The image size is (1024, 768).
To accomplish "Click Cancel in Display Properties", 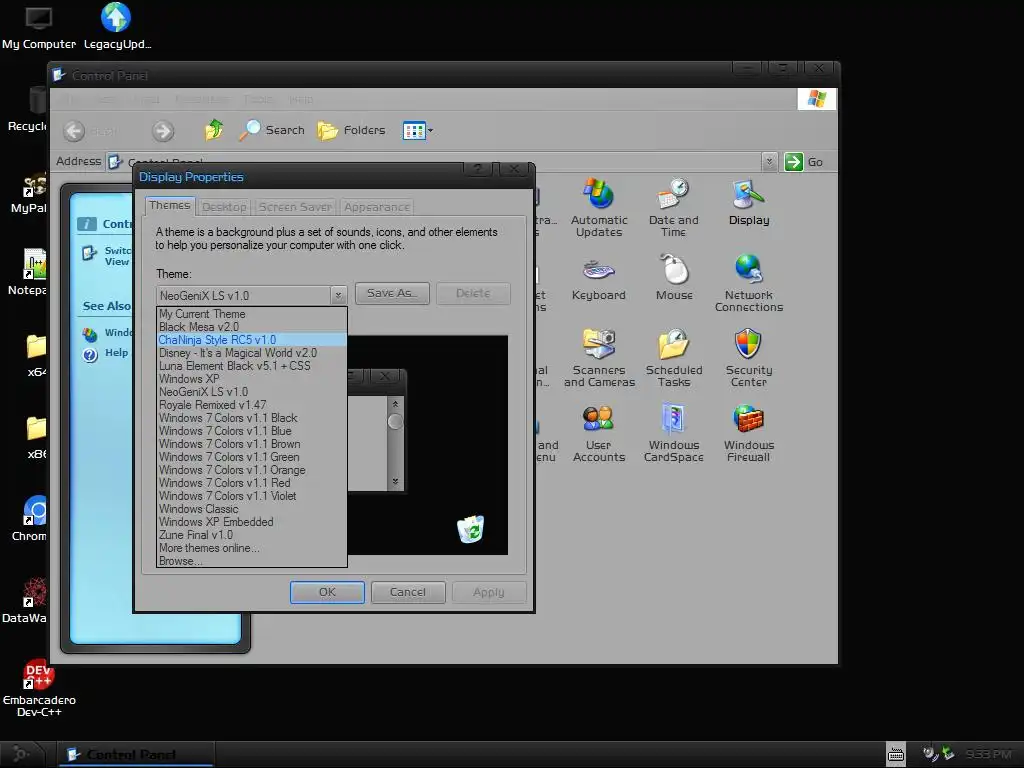I will point(408,592).
